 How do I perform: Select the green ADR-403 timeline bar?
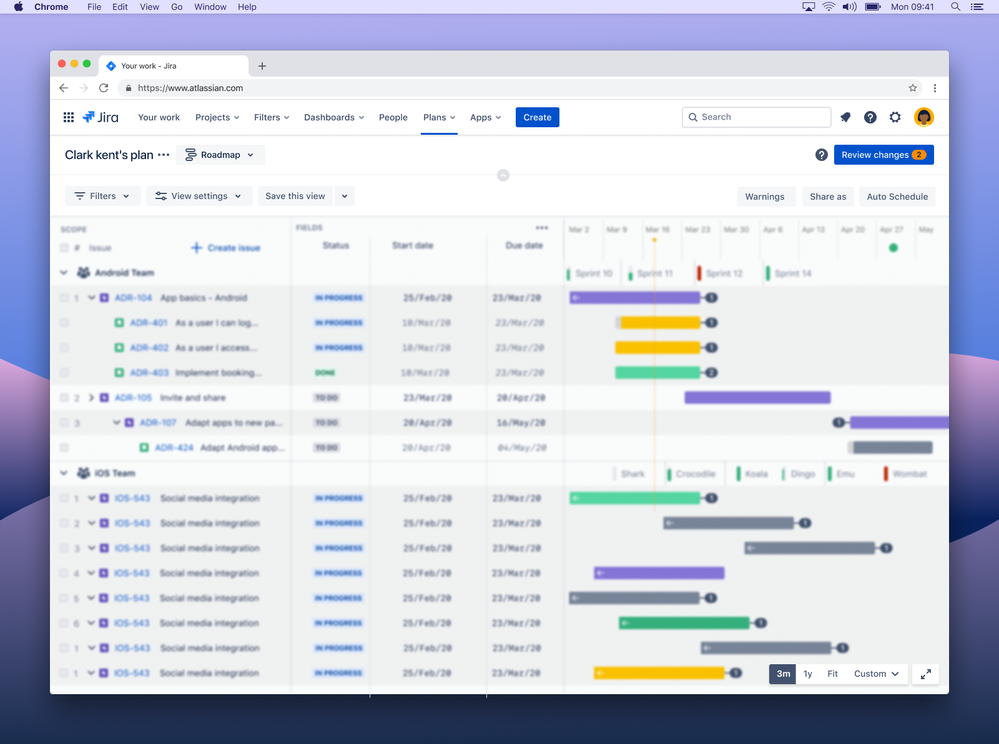coord(658,373)
